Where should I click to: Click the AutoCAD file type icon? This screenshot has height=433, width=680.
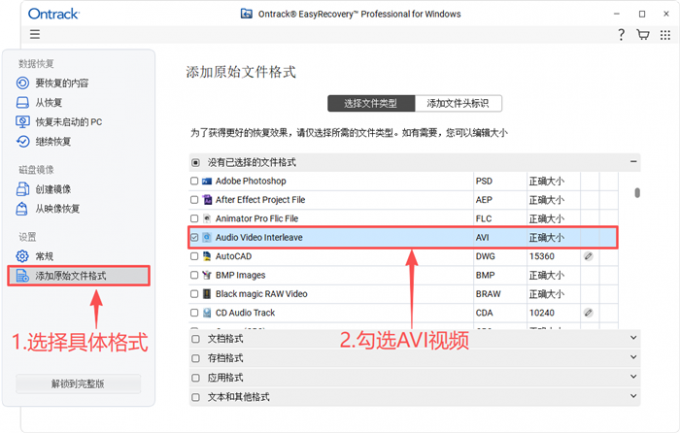(x=207, y=256)
